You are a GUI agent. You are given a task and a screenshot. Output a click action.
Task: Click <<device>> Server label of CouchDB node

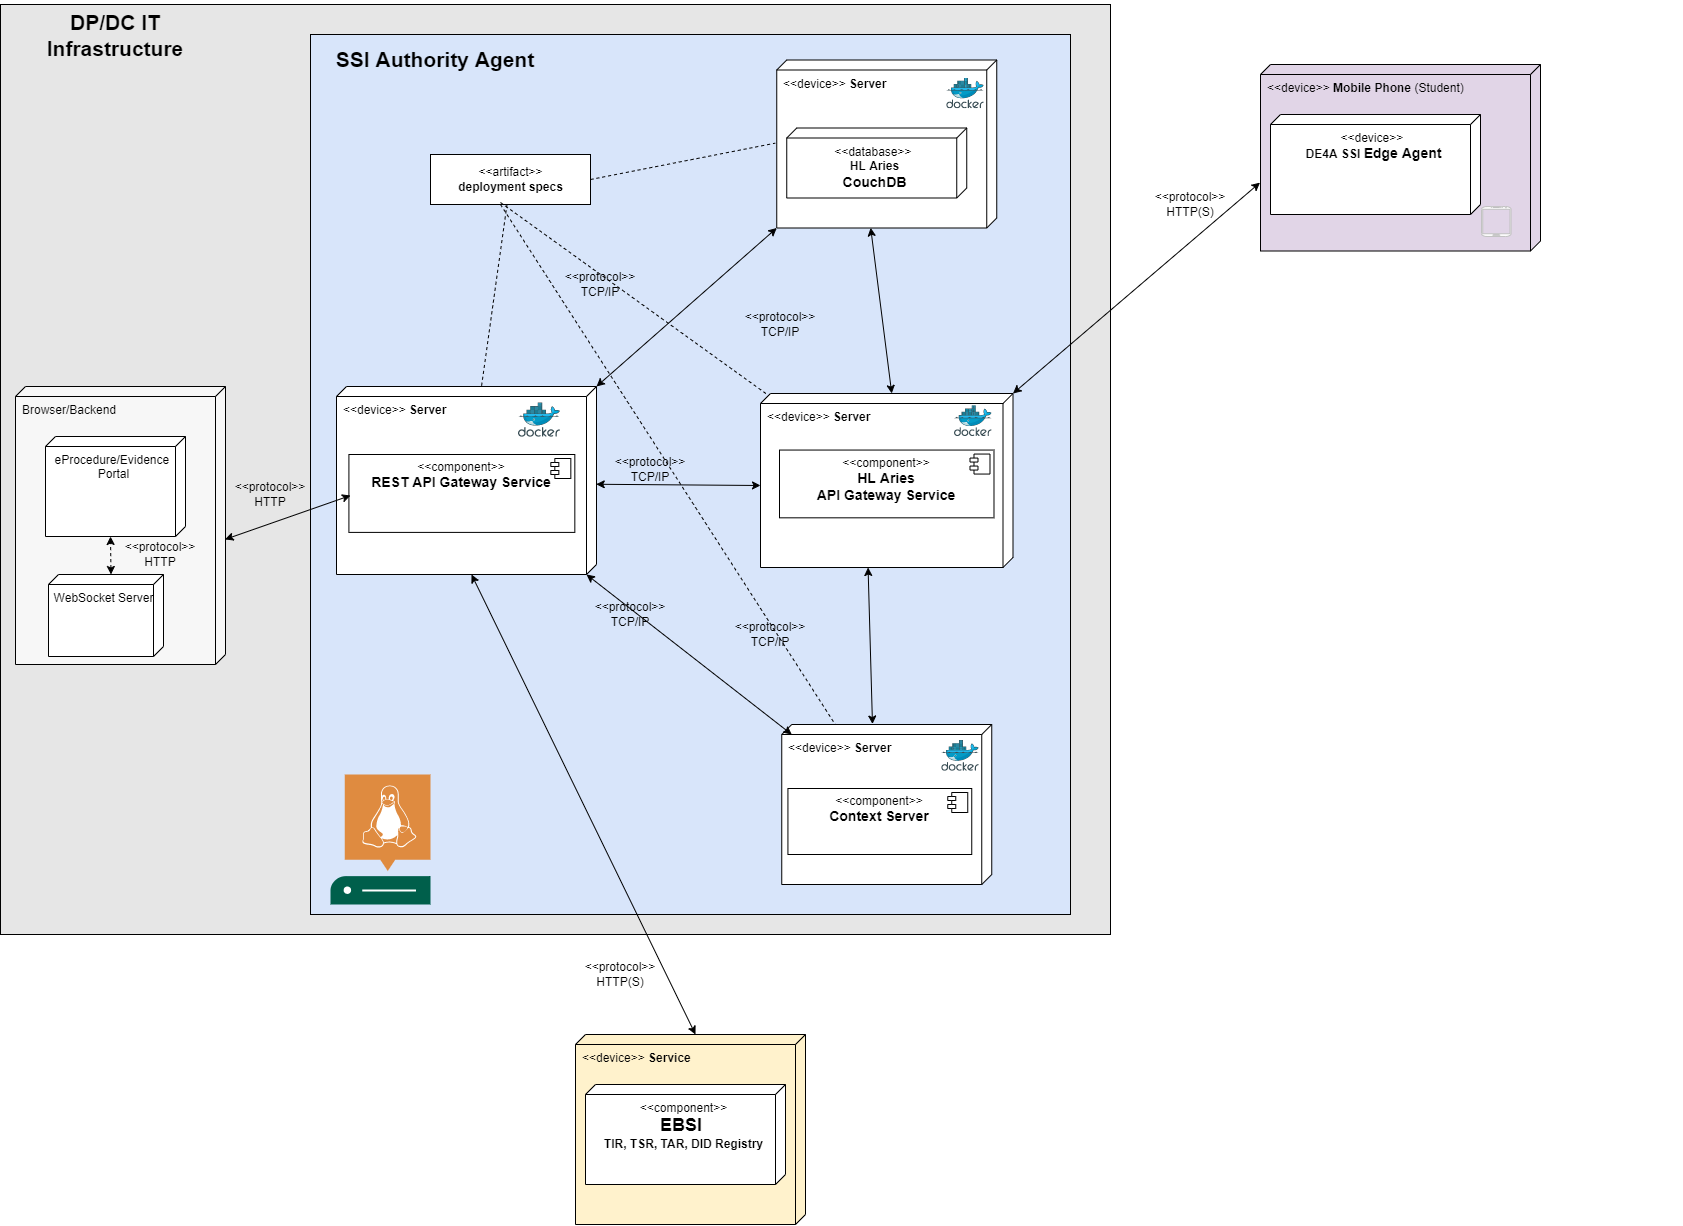click(x=835, y=84)
